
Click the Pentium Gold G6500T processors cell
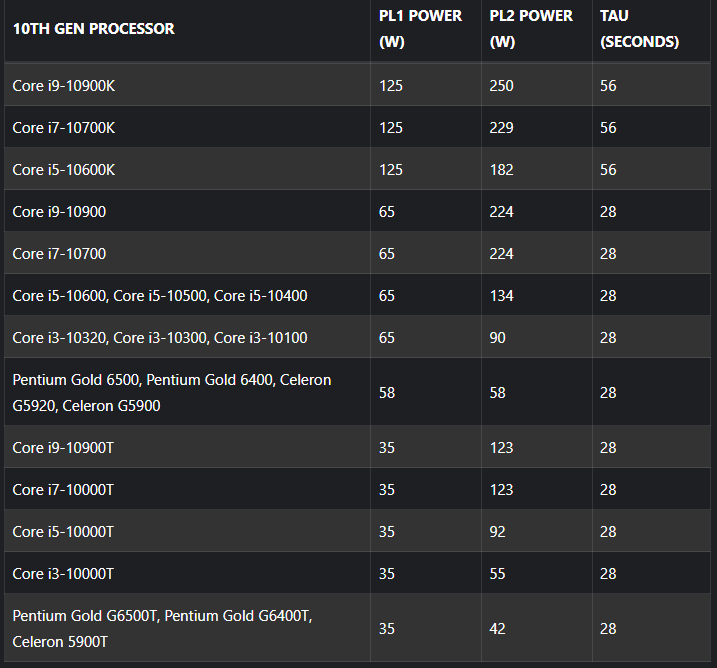pyautogui.click(x=162, y=629)
